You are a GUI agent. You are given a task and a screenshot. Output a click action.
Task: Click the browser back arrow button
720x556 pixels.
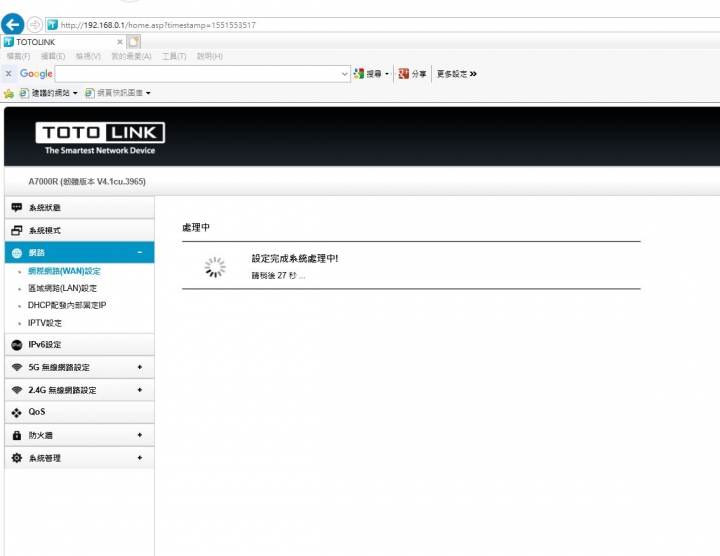(12, 24)
